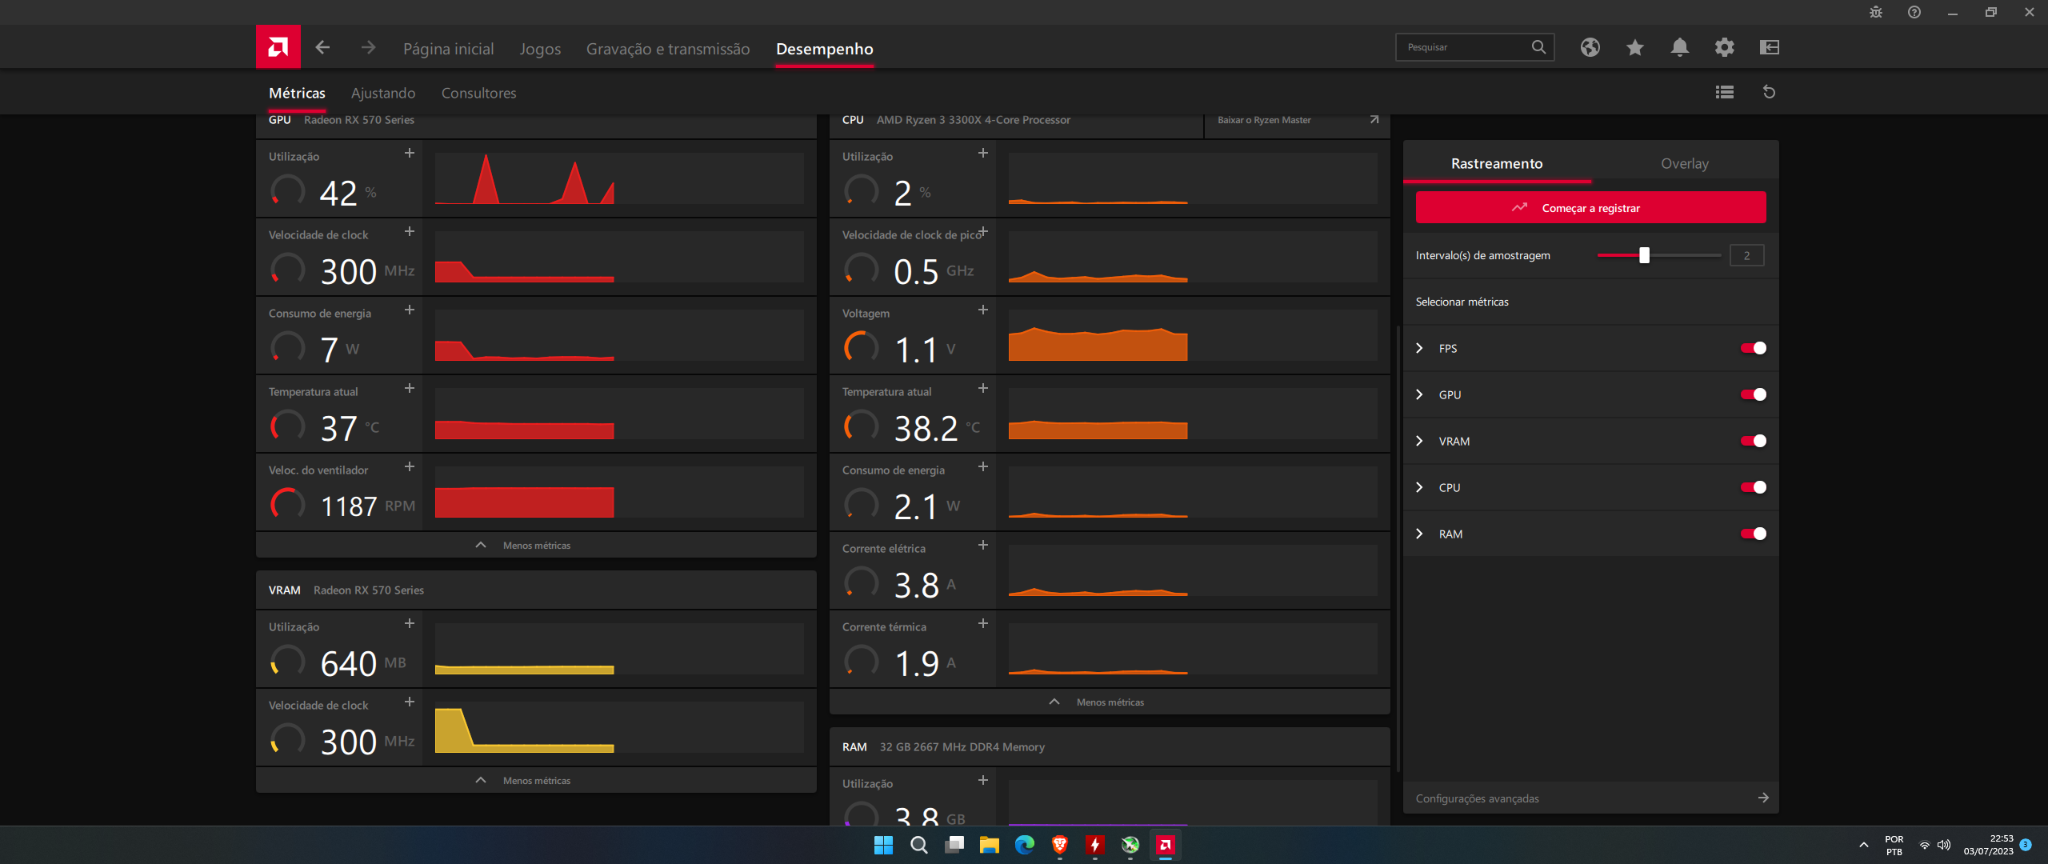Click the search magnifier icon
The image size is (2048, 864).
[1538, 47]
